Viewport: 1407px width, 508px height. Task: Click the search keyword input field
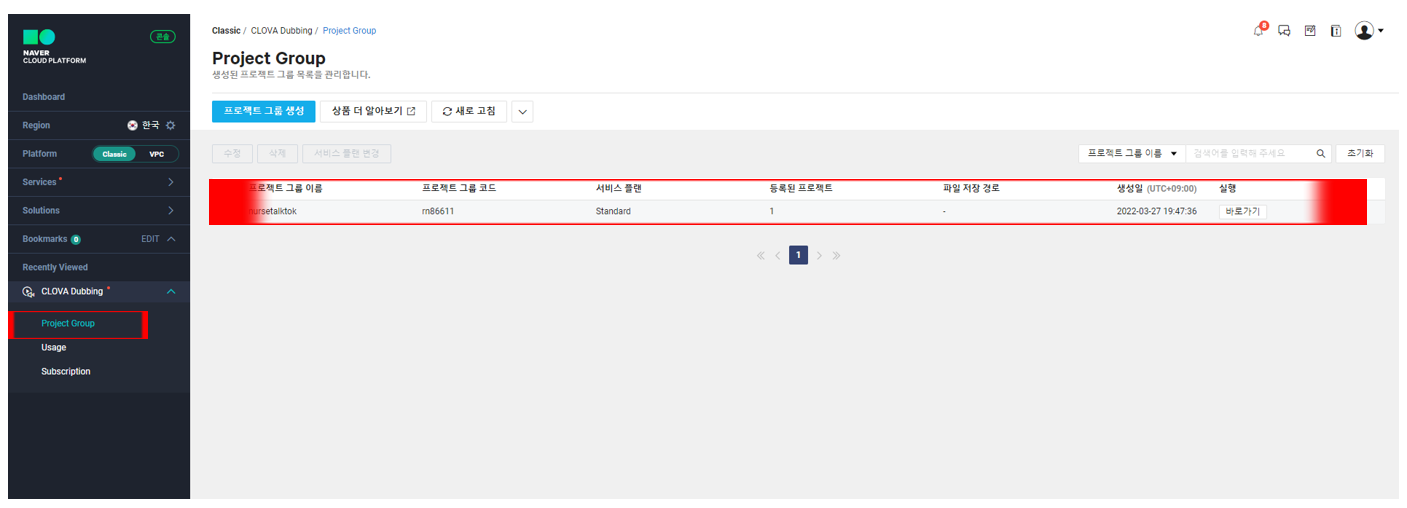(1250, 154)
